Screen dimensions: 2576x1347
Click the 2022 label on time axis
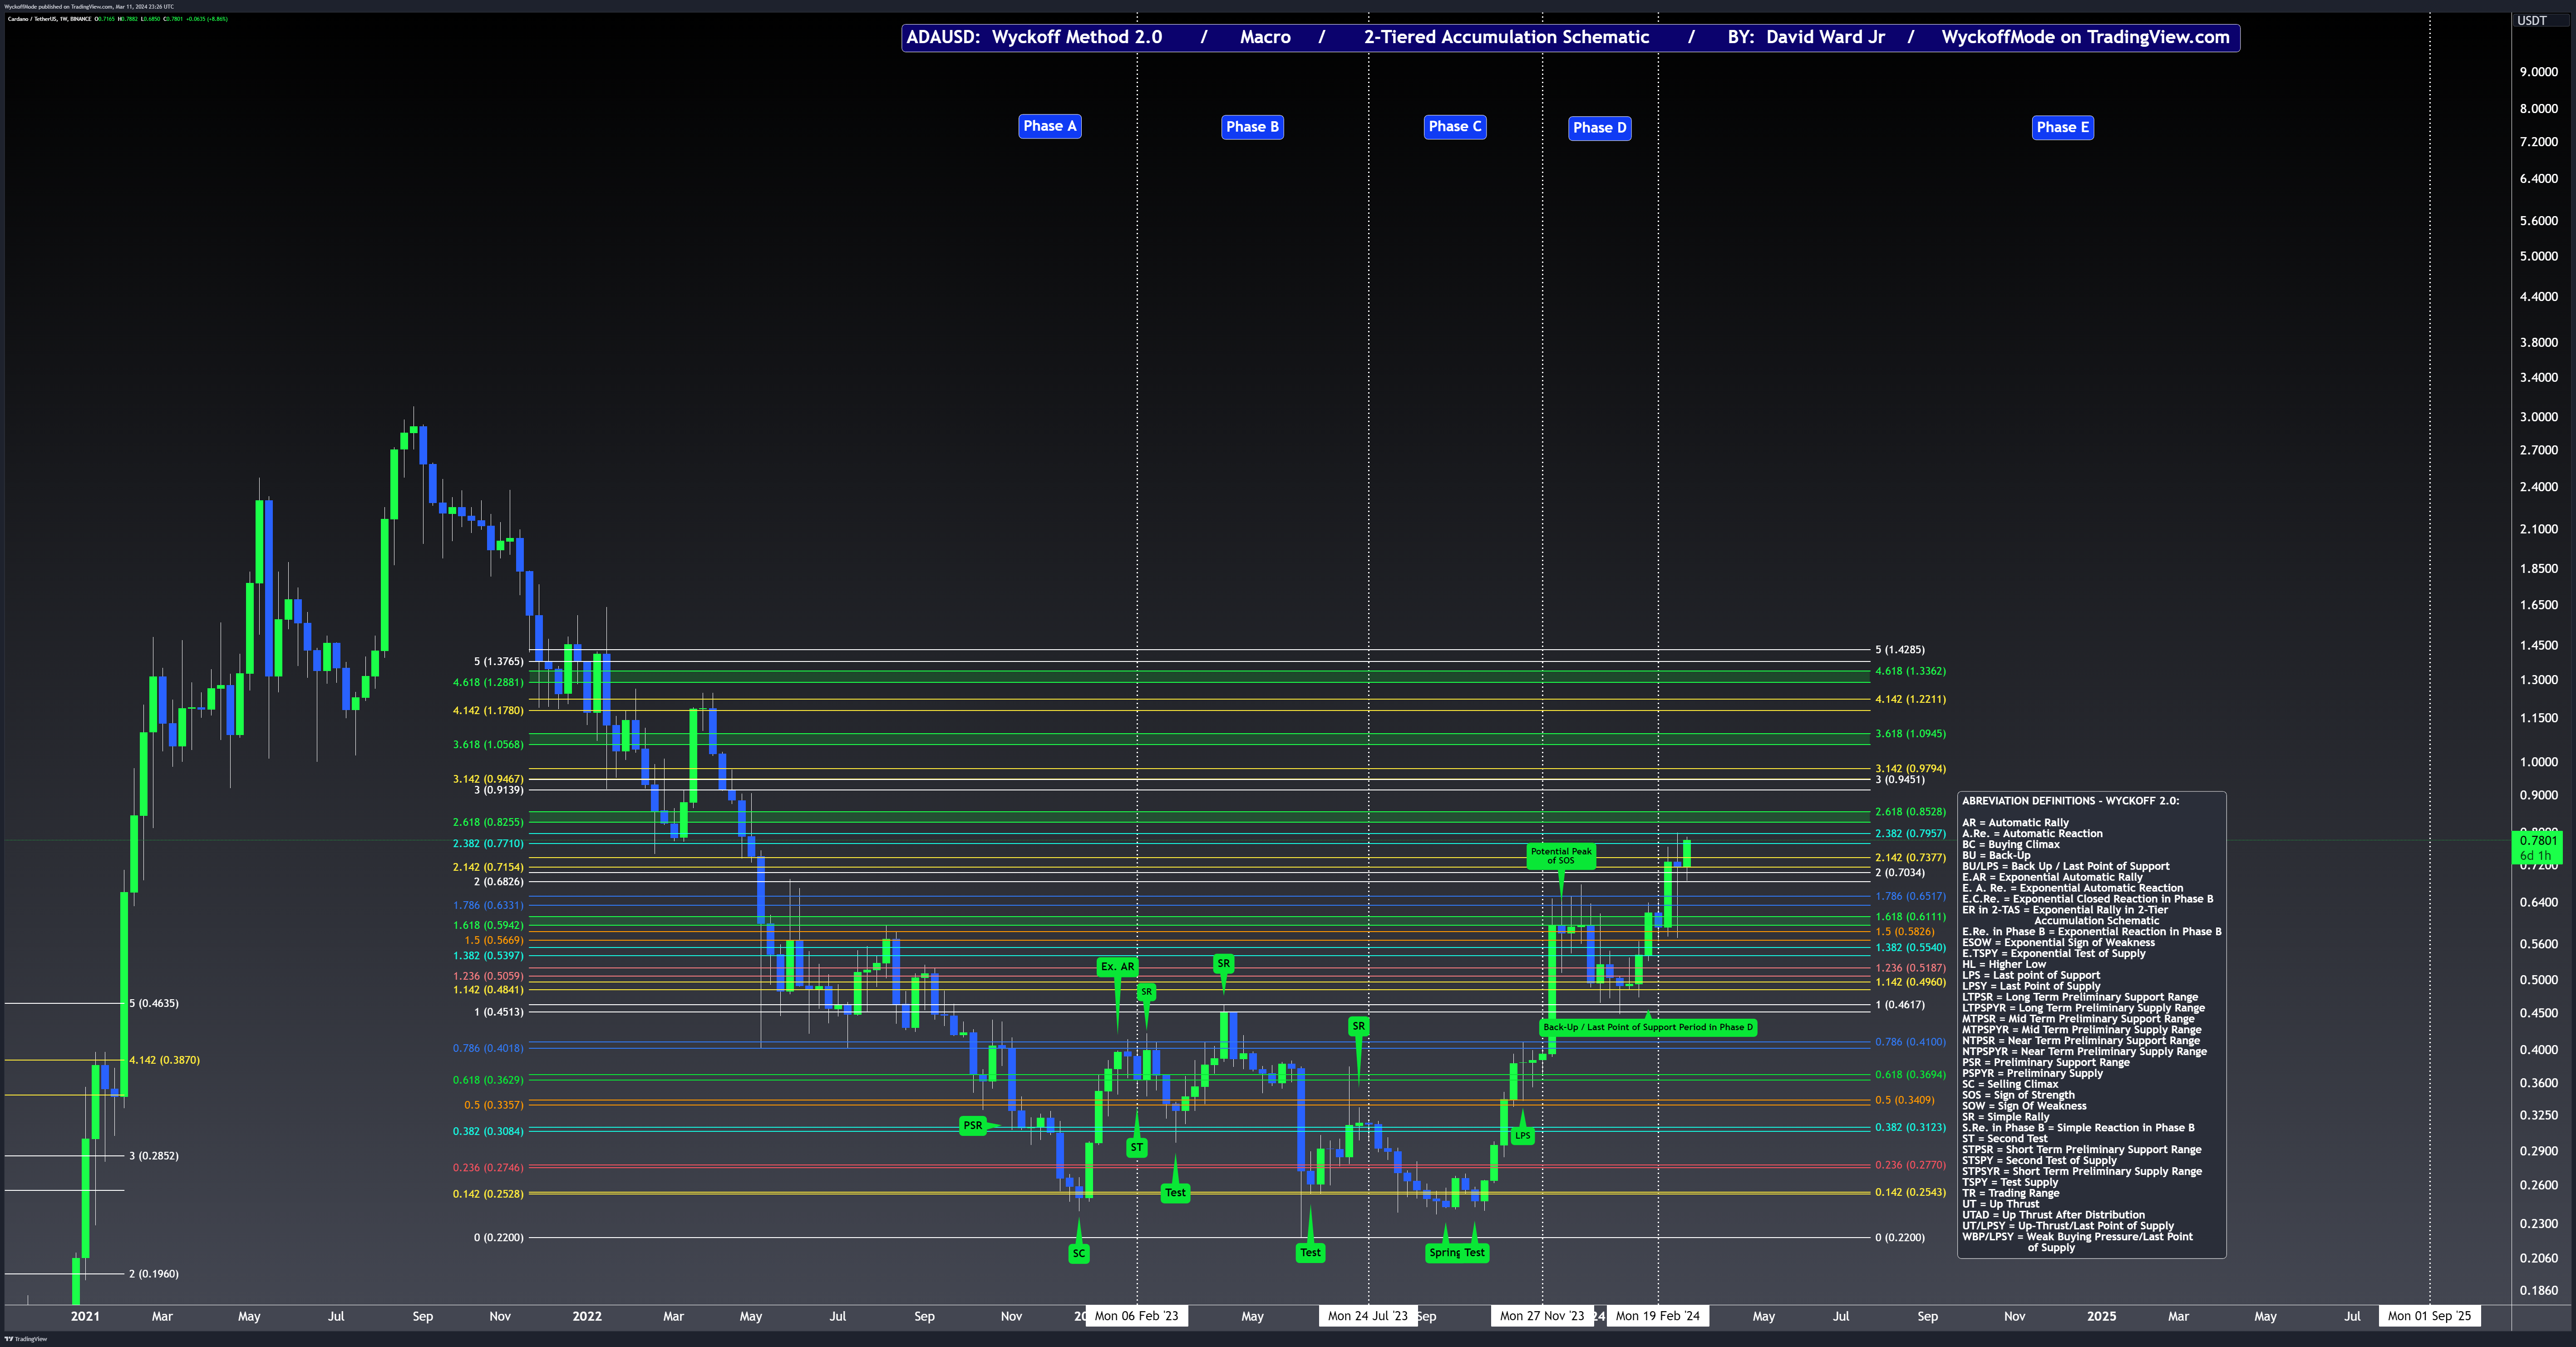pos(587,1316)
